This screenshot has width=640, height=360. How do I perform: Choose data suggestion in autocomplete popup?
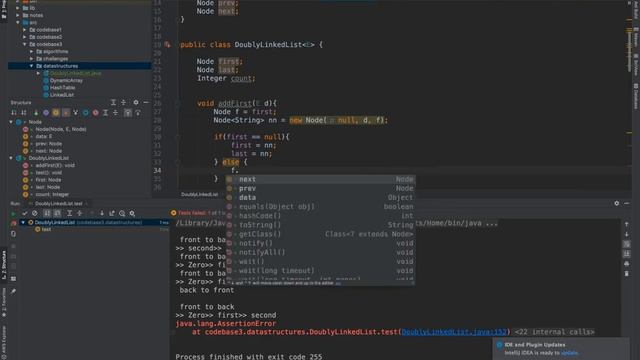click(320, 198)
